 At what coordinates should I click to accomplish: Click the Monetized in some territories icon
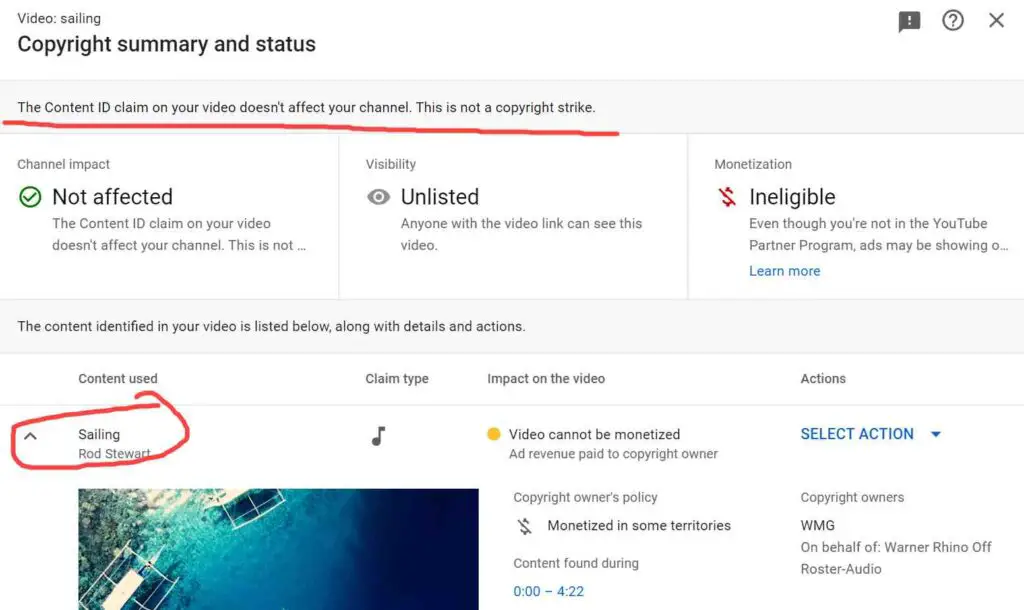tap(524, 526)
